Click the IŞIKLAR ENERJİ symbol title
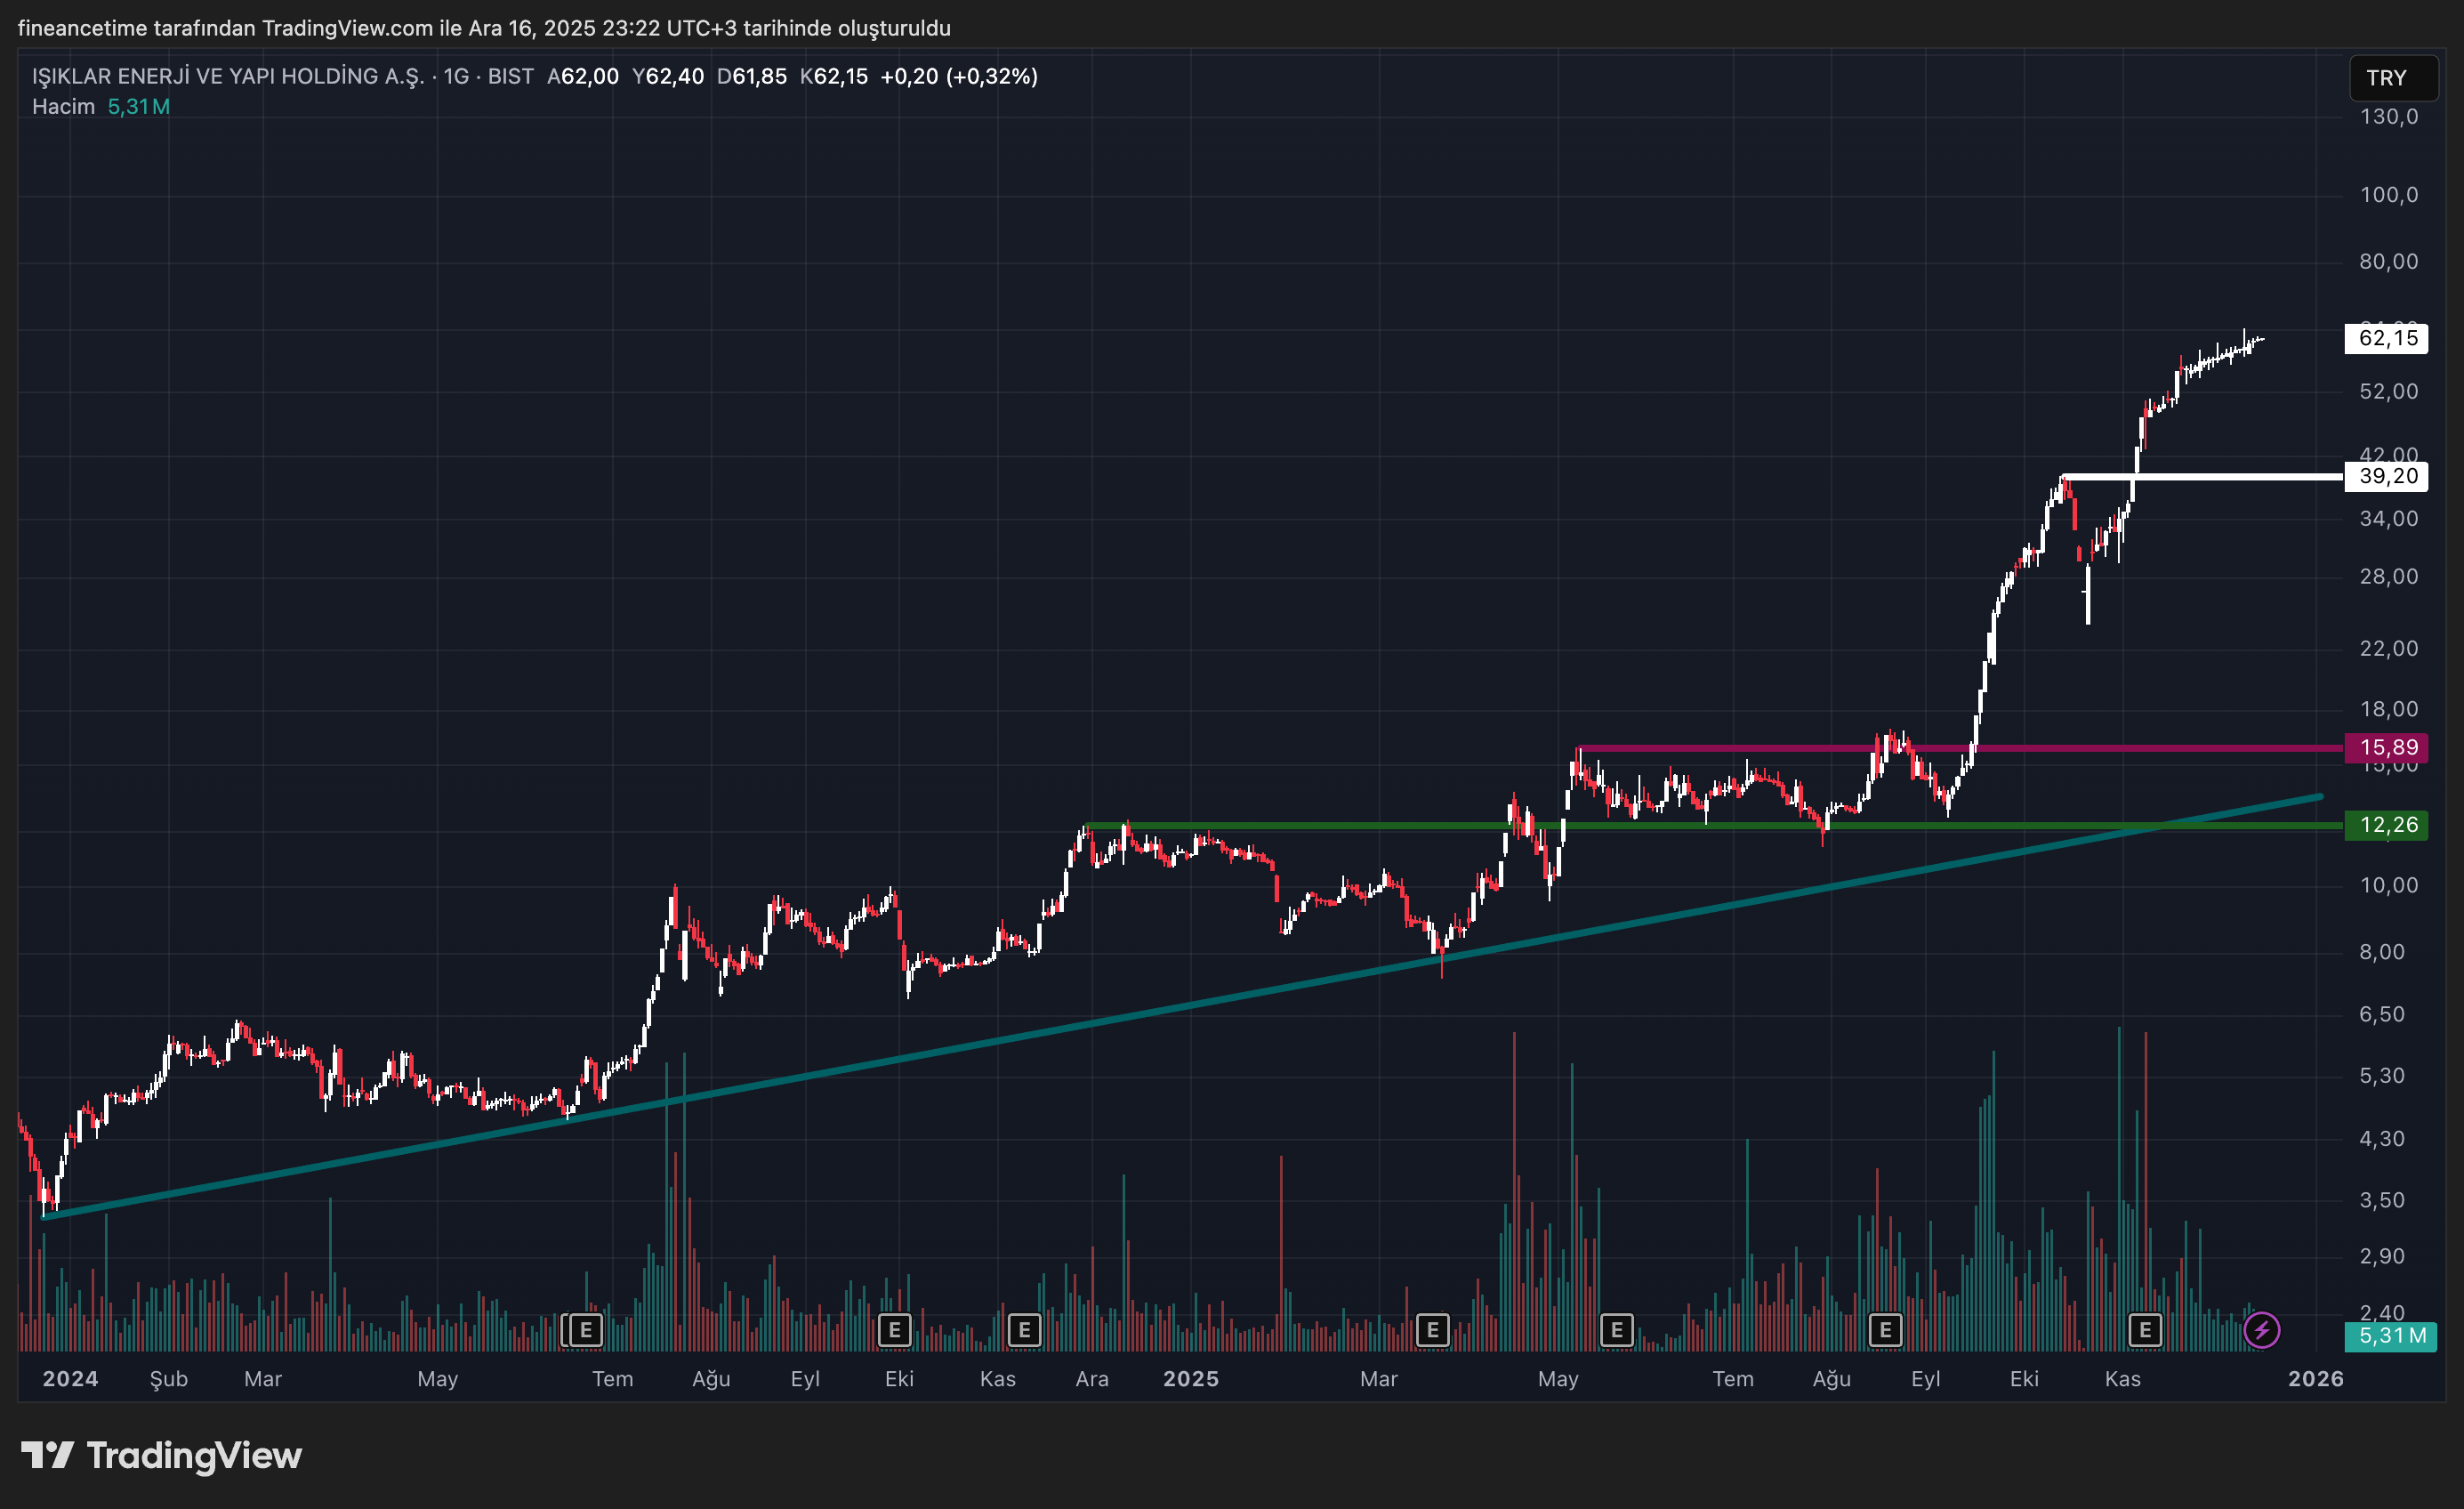2464x1509 pixels. click(228, 76)
